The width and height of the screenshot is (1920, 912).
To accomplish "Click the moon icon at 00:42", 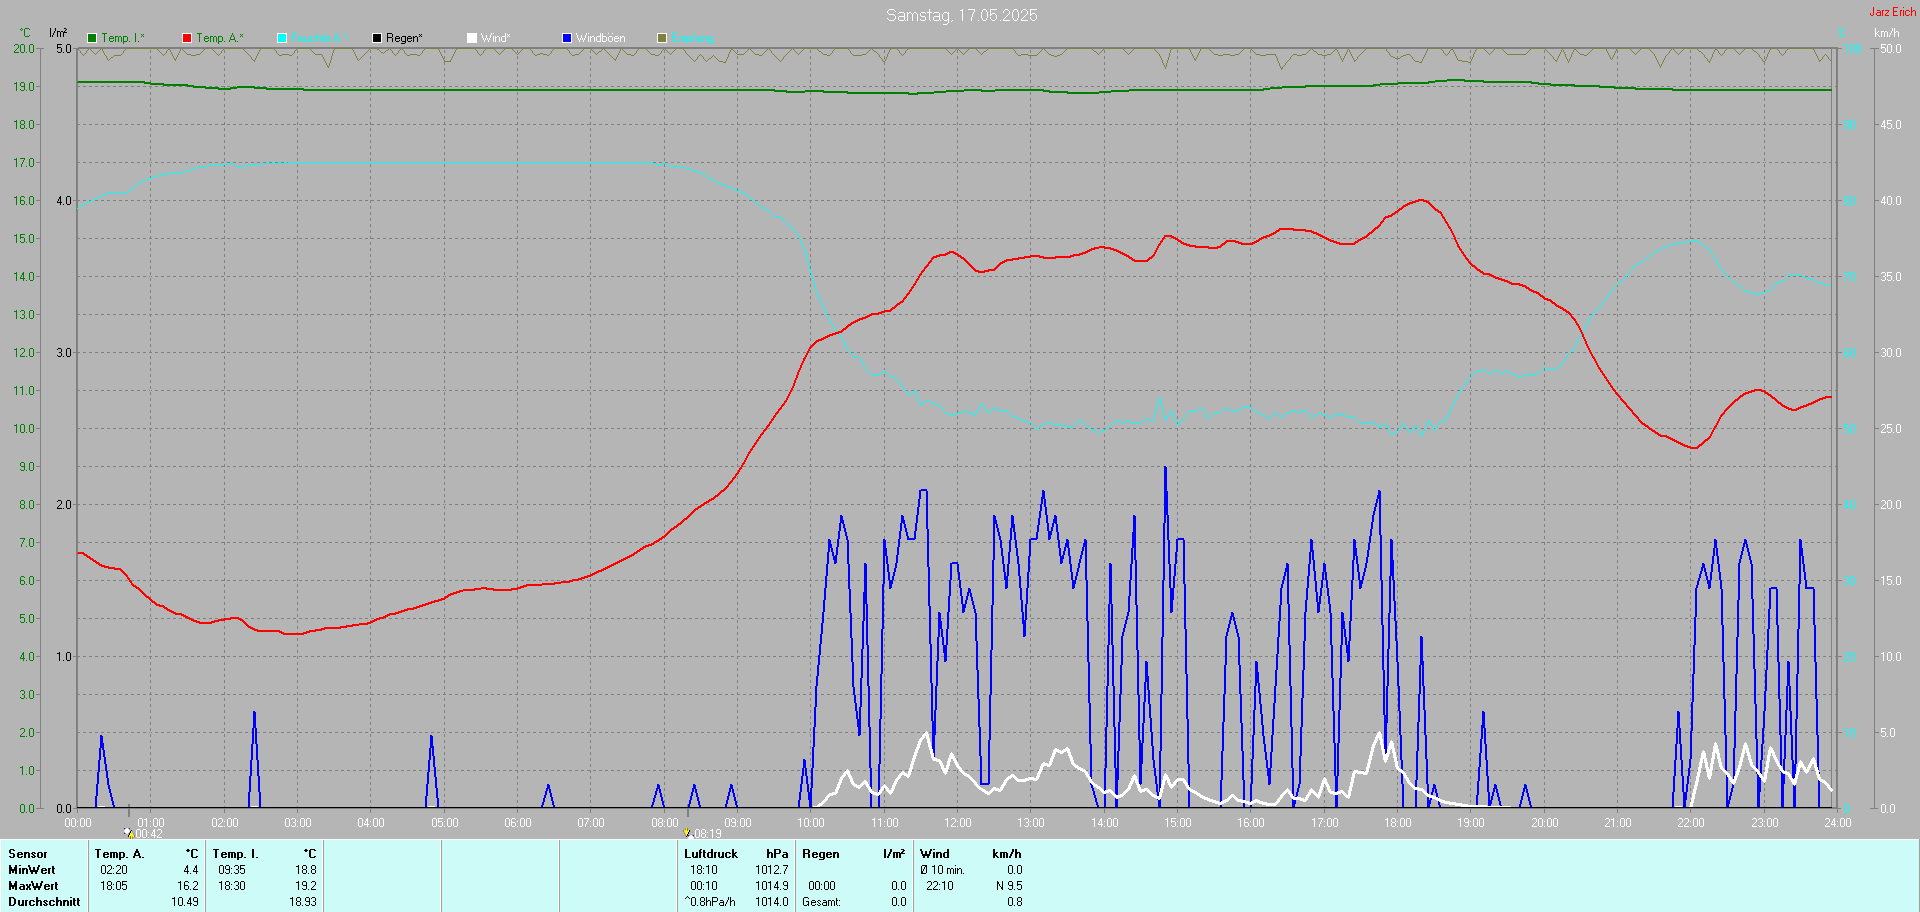I will pyautogui.click(x=129, y=832).
